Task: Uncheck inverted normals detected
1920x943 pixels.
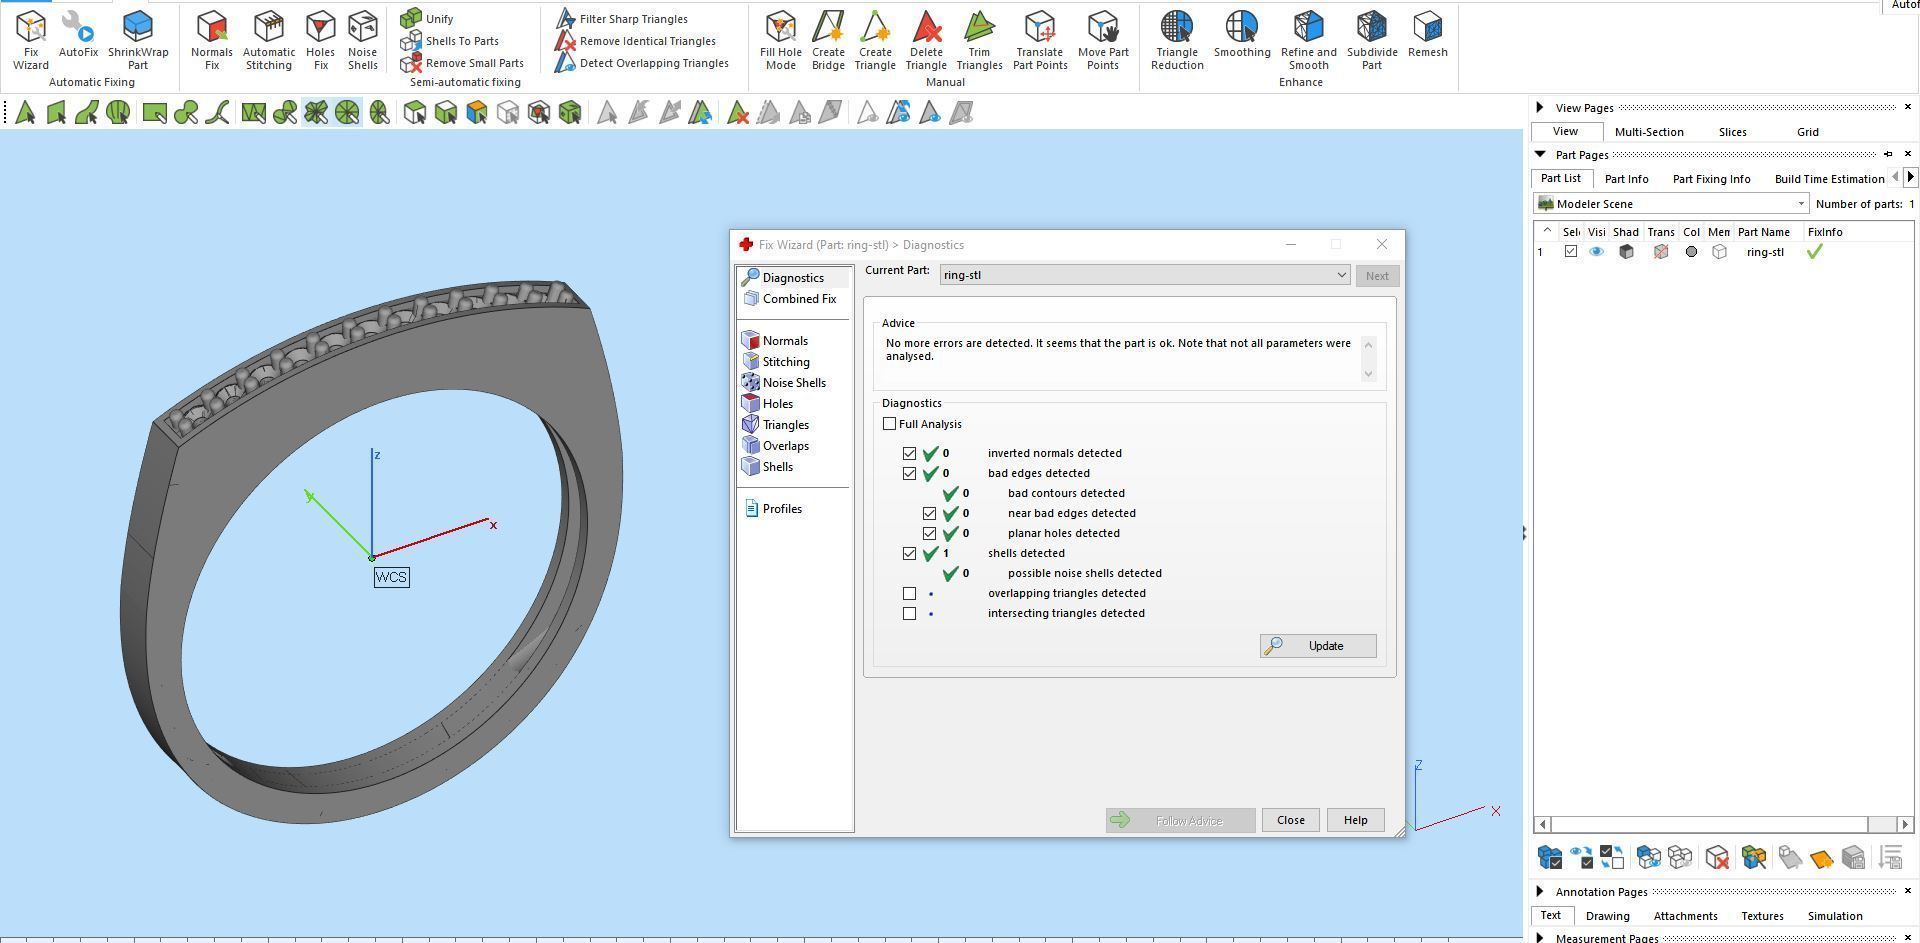Action: [909, 453]
